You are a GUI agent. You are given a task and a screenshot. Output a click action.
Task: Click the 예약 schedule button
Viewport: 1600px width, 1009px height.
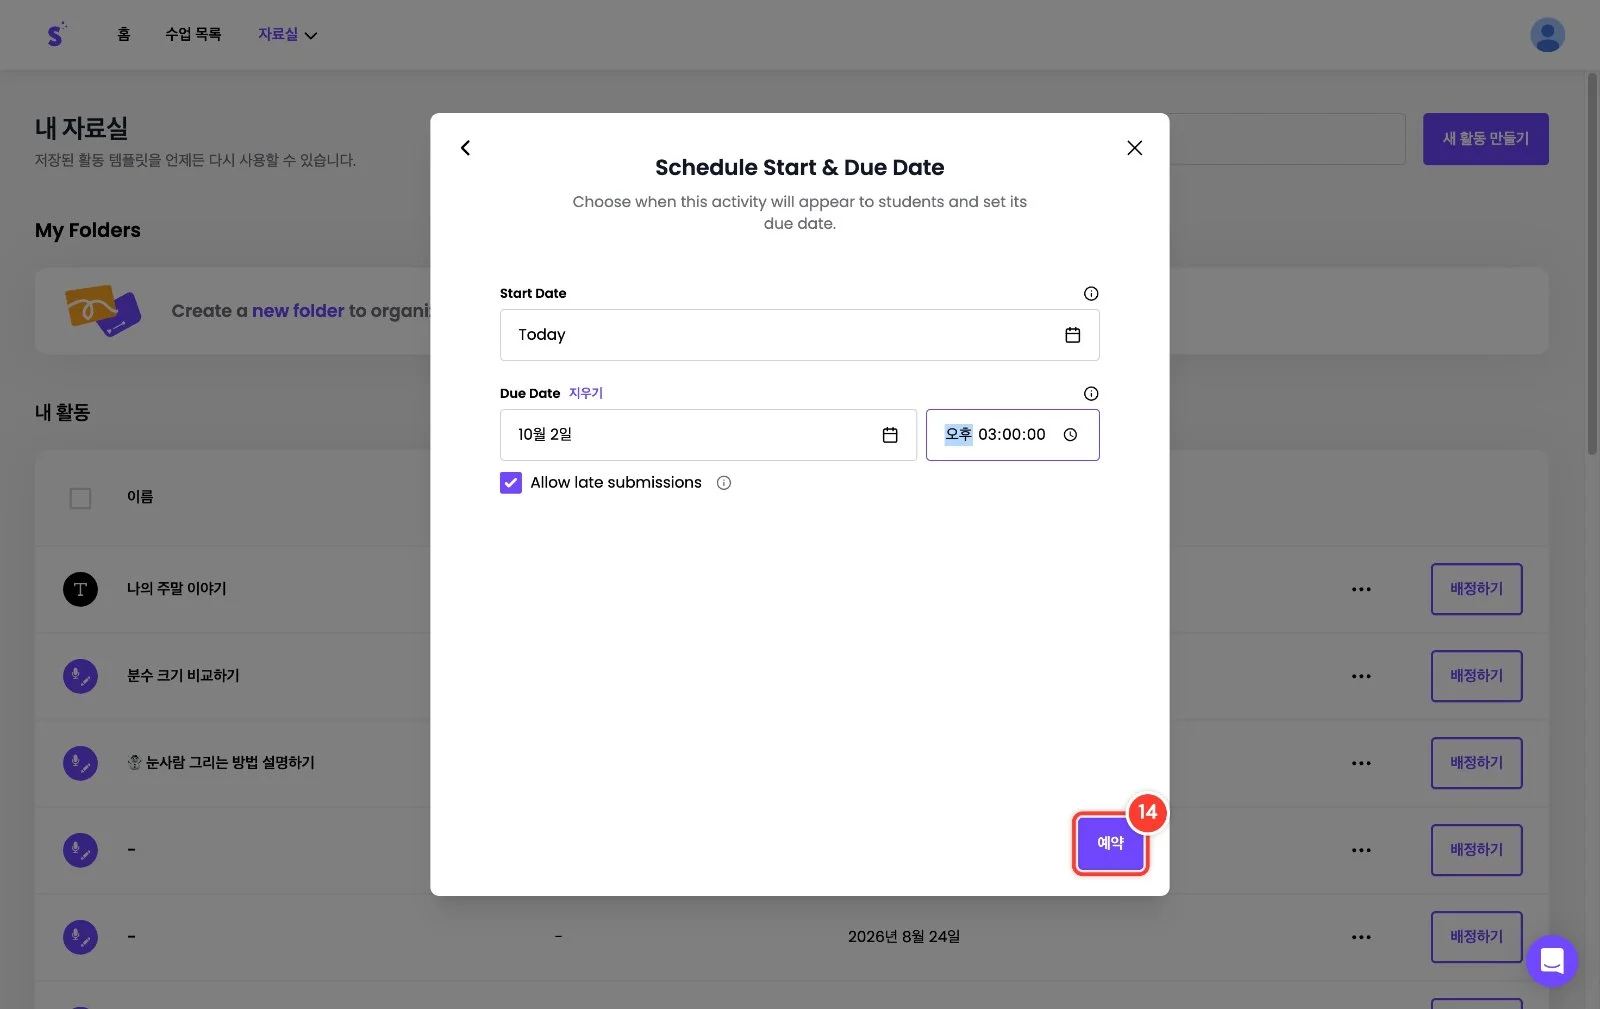pos(1110,843)
